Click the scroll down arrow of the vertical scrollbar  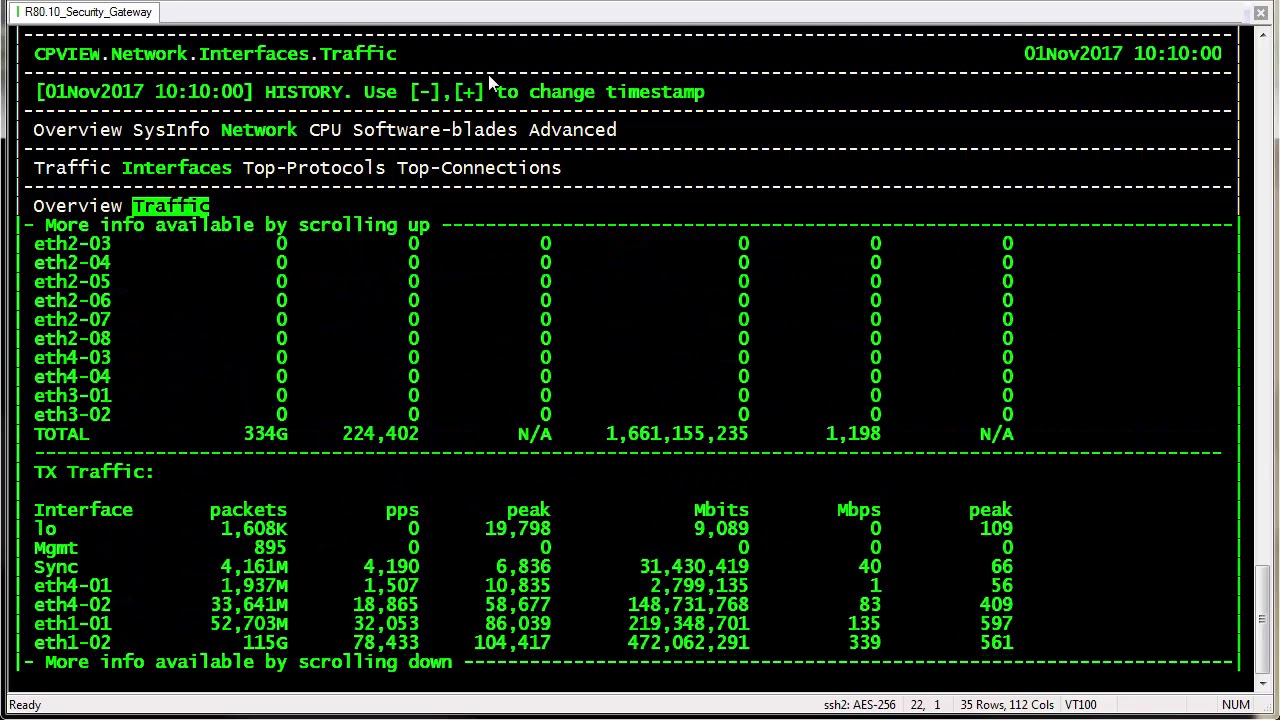click(x=1264, y=682)
